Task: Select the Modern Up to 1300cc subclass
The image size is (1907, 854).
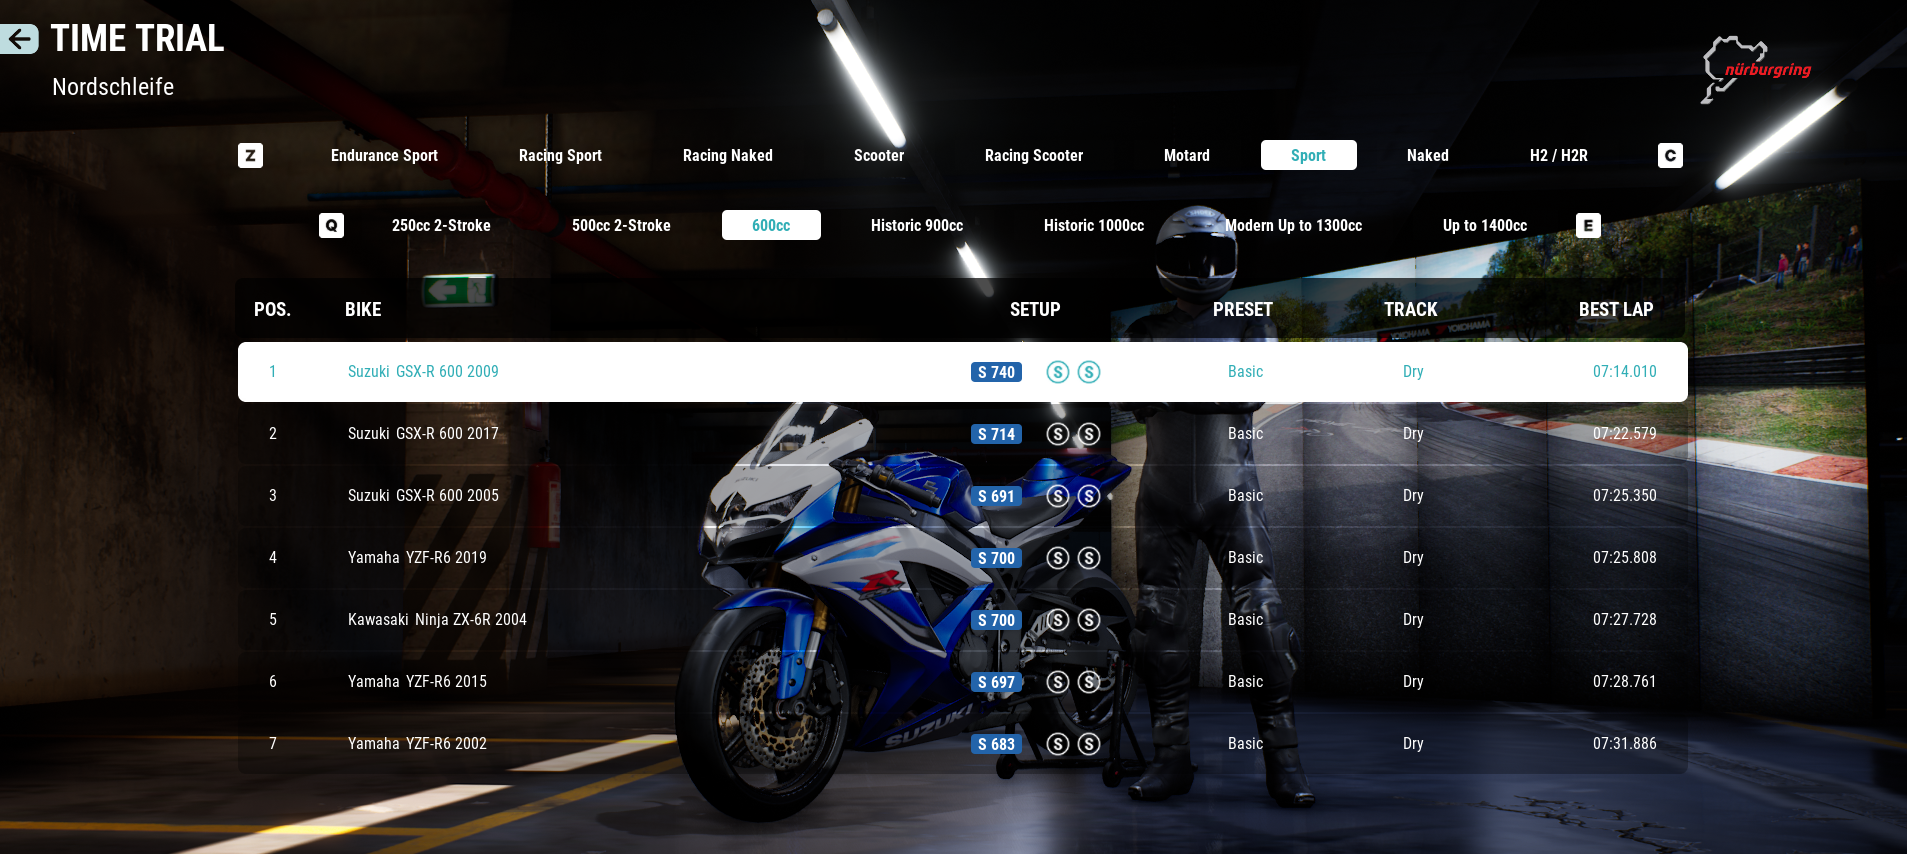Action: (1294, 225)
